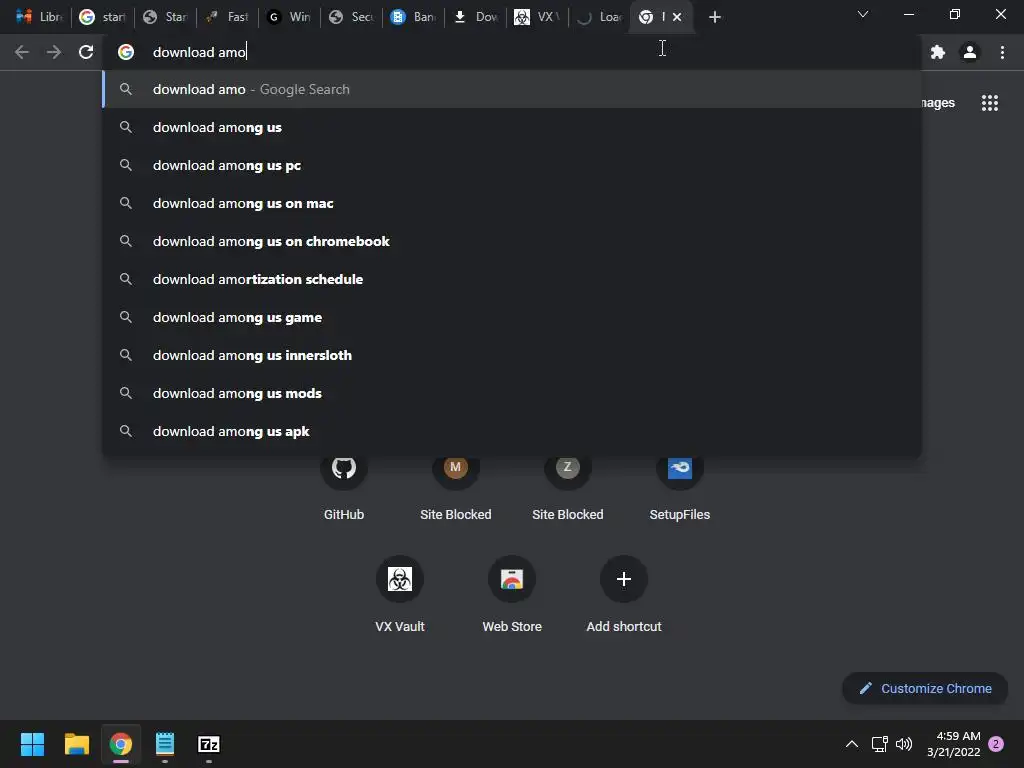
Task: Switch to the 'start' Google tab
Action: (x=102, y=17)
